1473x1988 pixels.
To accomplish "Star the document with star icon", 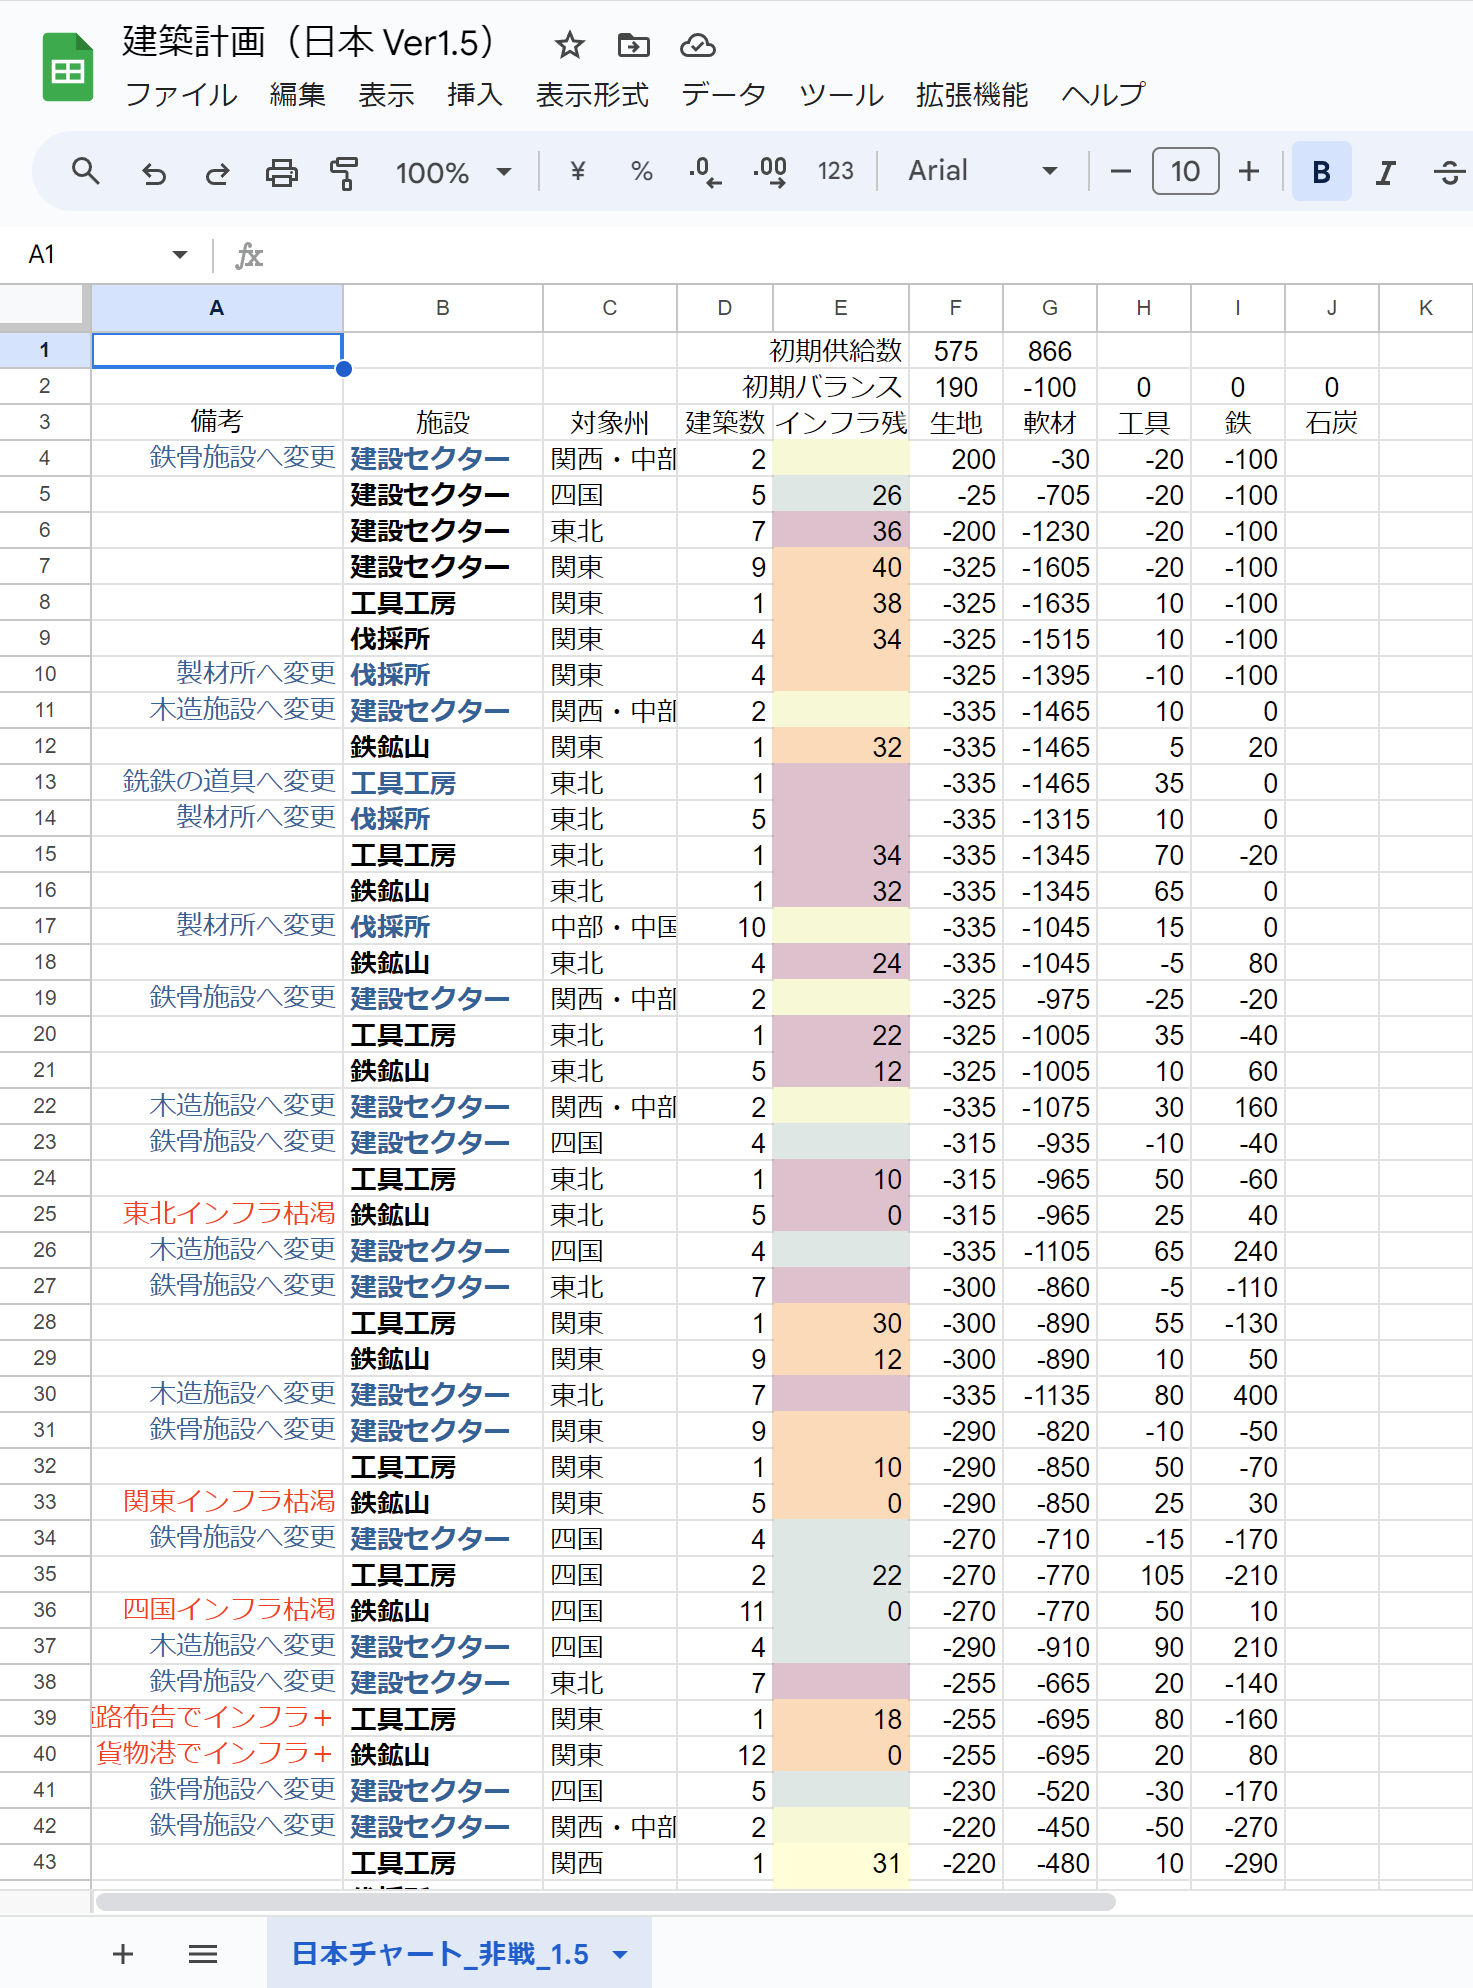I will [x=569, y=45].
